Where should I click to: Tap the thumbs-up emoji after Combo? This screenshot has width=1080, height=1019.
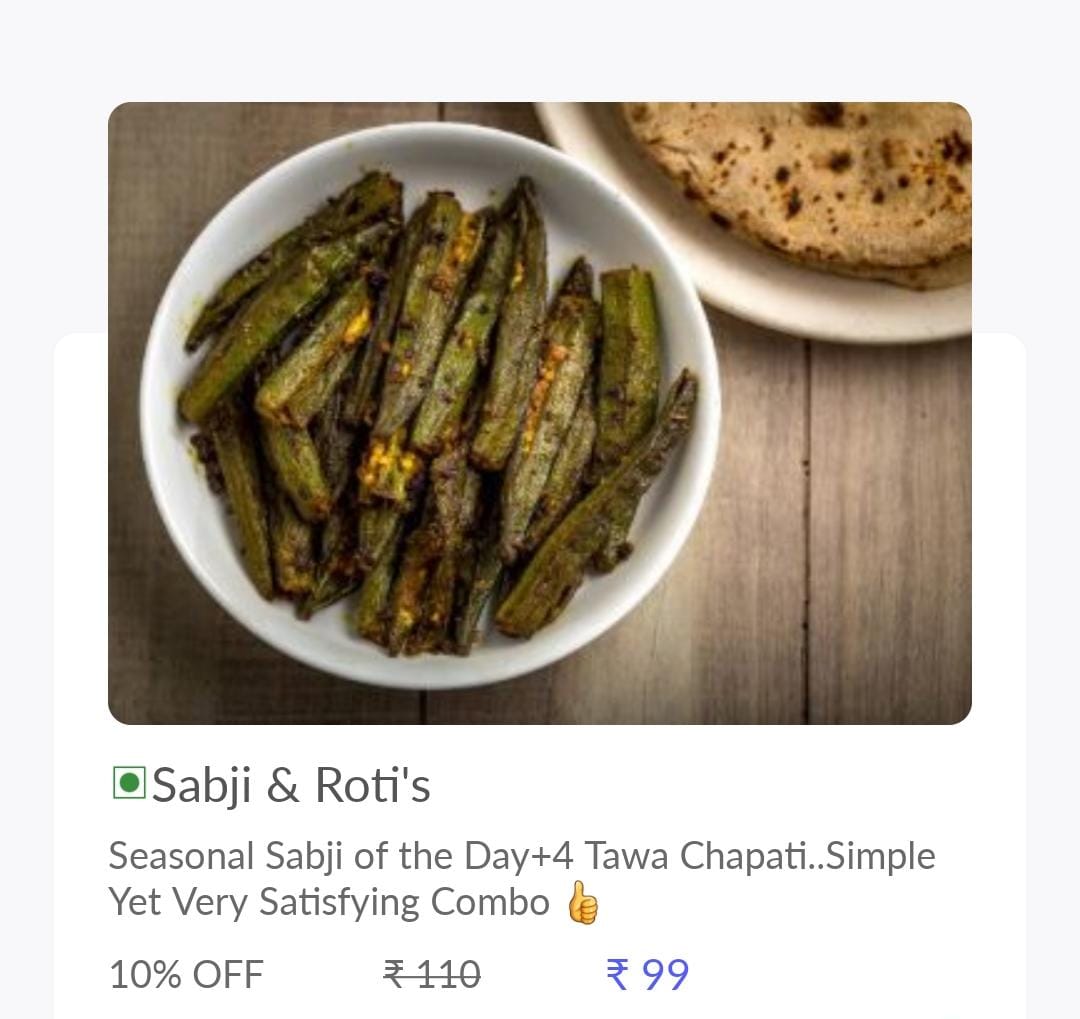582,903
